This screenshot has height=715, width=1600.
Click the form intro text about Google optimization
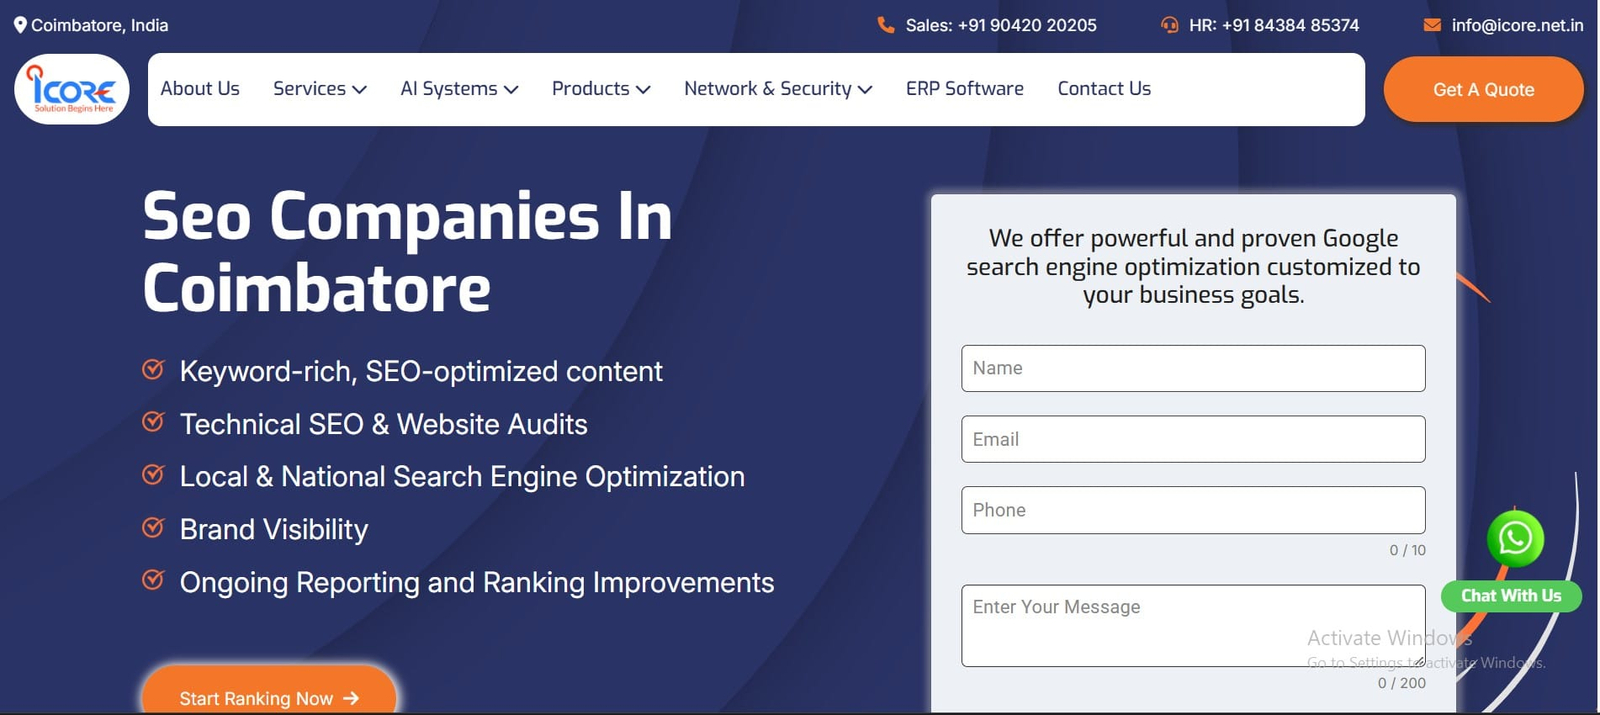click(x=1193, y=266)
